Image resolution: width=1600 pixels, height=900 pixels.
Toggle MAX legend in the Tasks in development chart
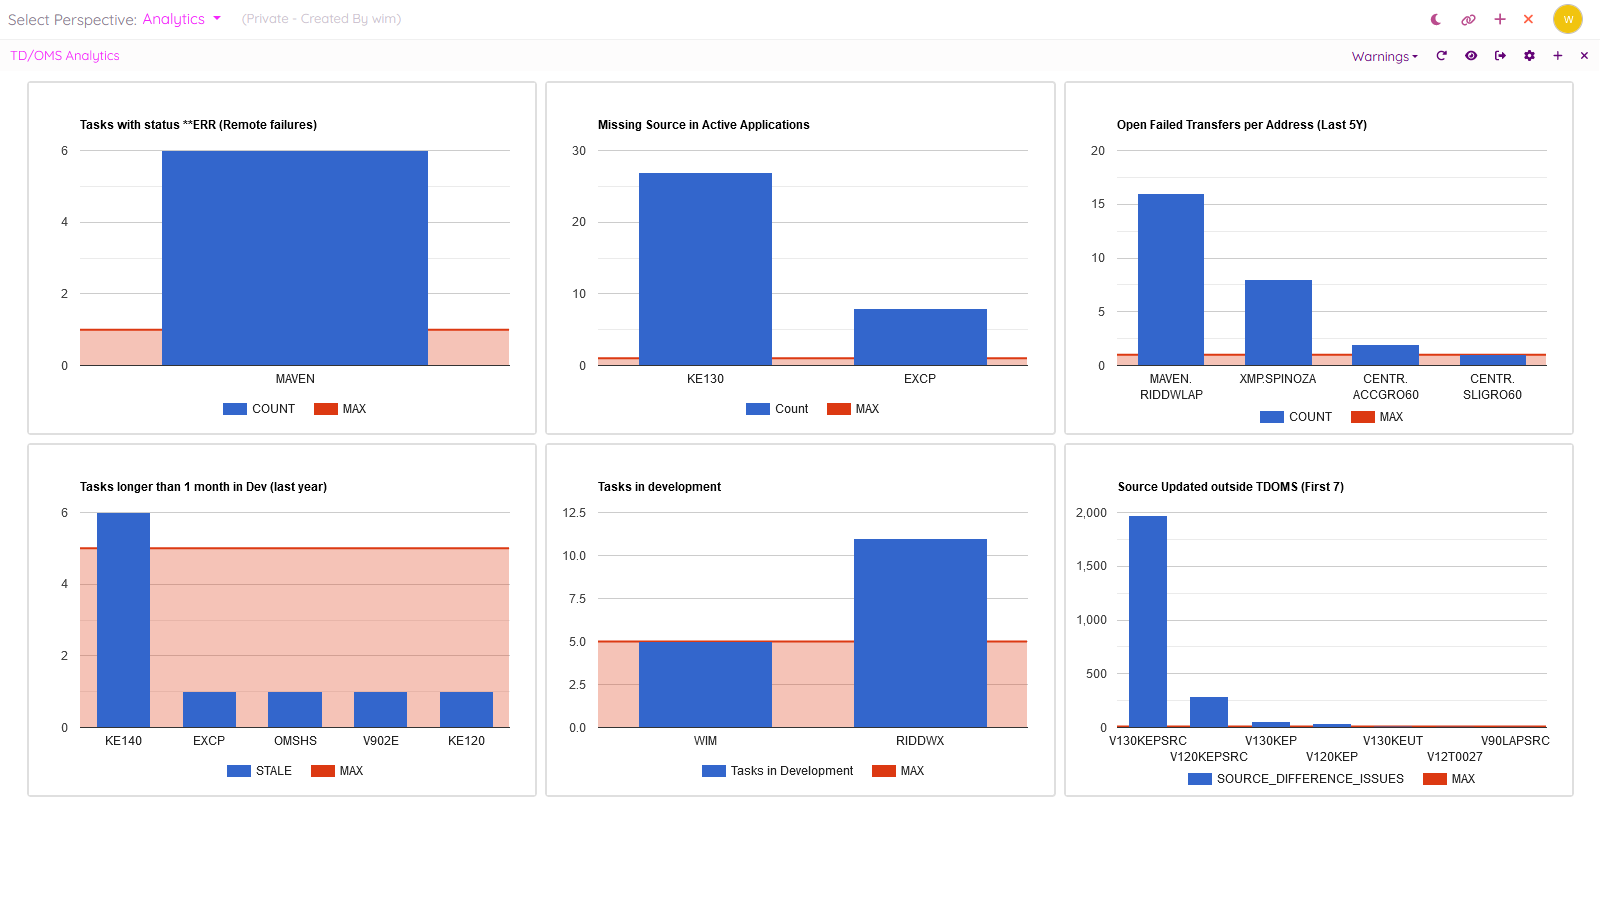(898, 771)
